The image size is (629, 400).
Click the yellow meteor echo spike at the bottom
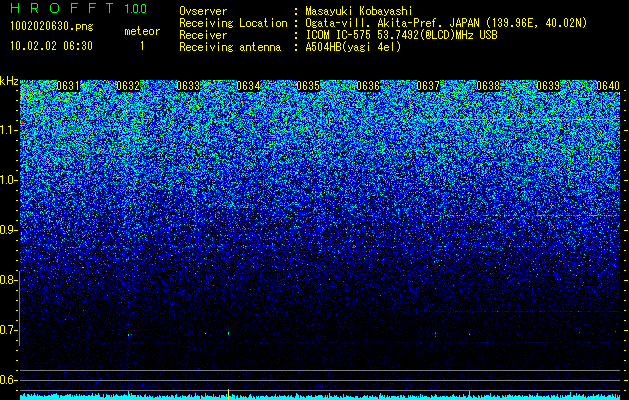pyautogui.click(x=228, y=394)
